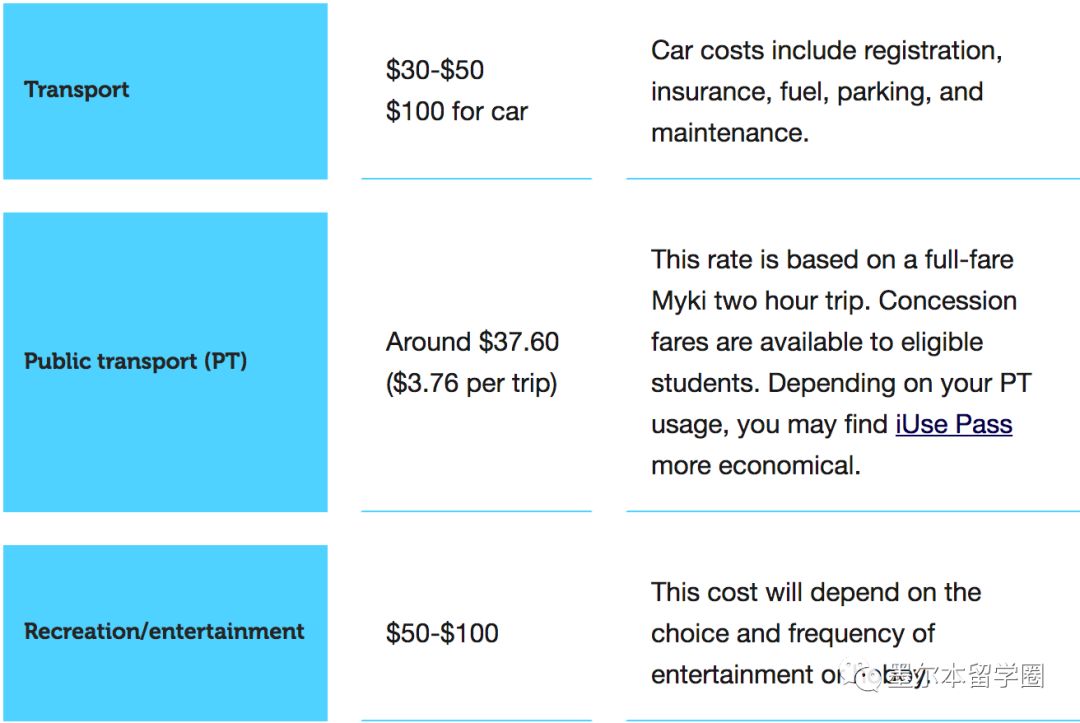
Task: Select the blue Recreation/entertainment cell
Action: coord(165,632)
